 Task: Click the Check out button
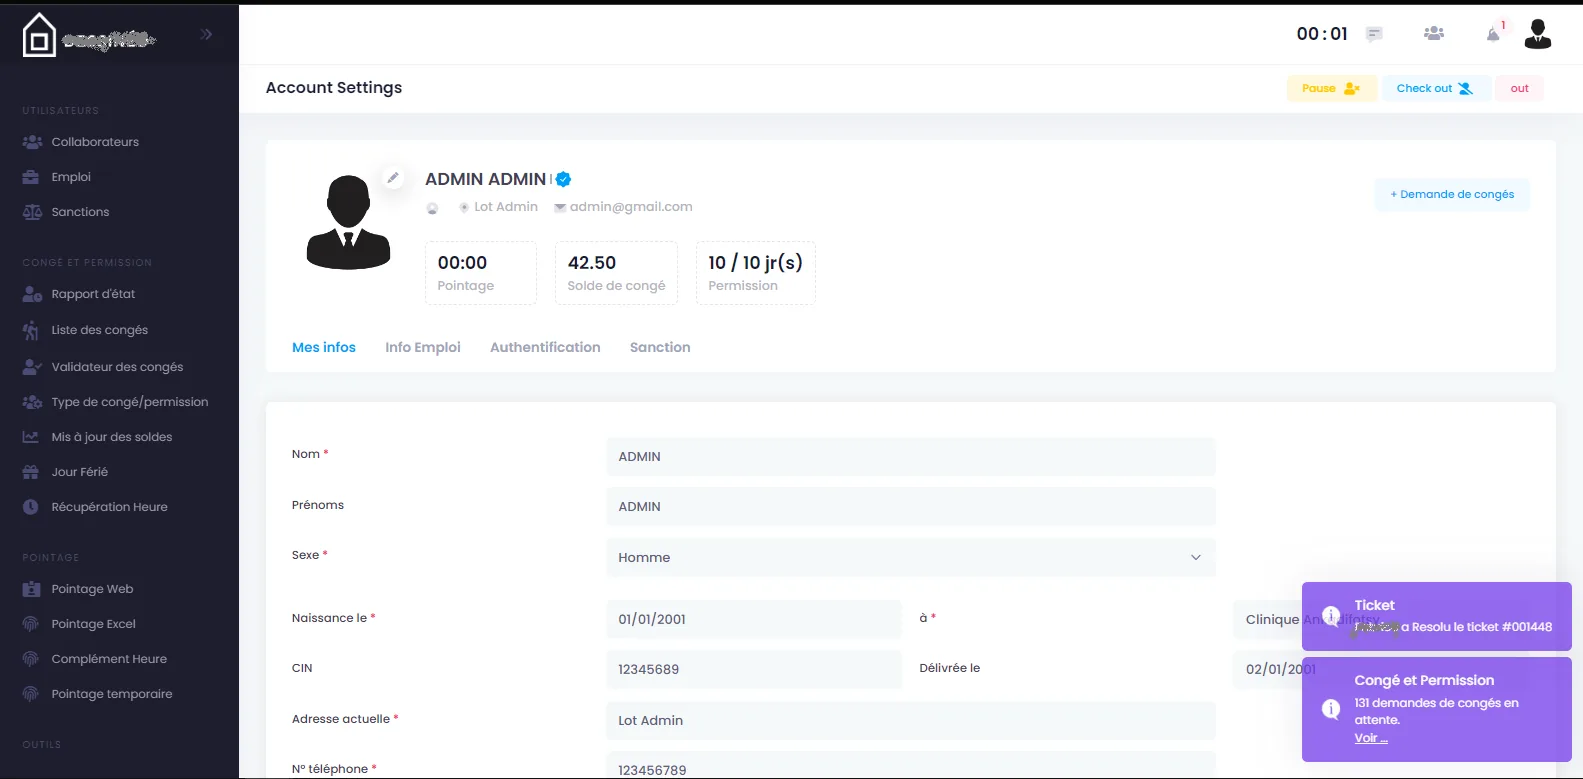(1436, 88)
